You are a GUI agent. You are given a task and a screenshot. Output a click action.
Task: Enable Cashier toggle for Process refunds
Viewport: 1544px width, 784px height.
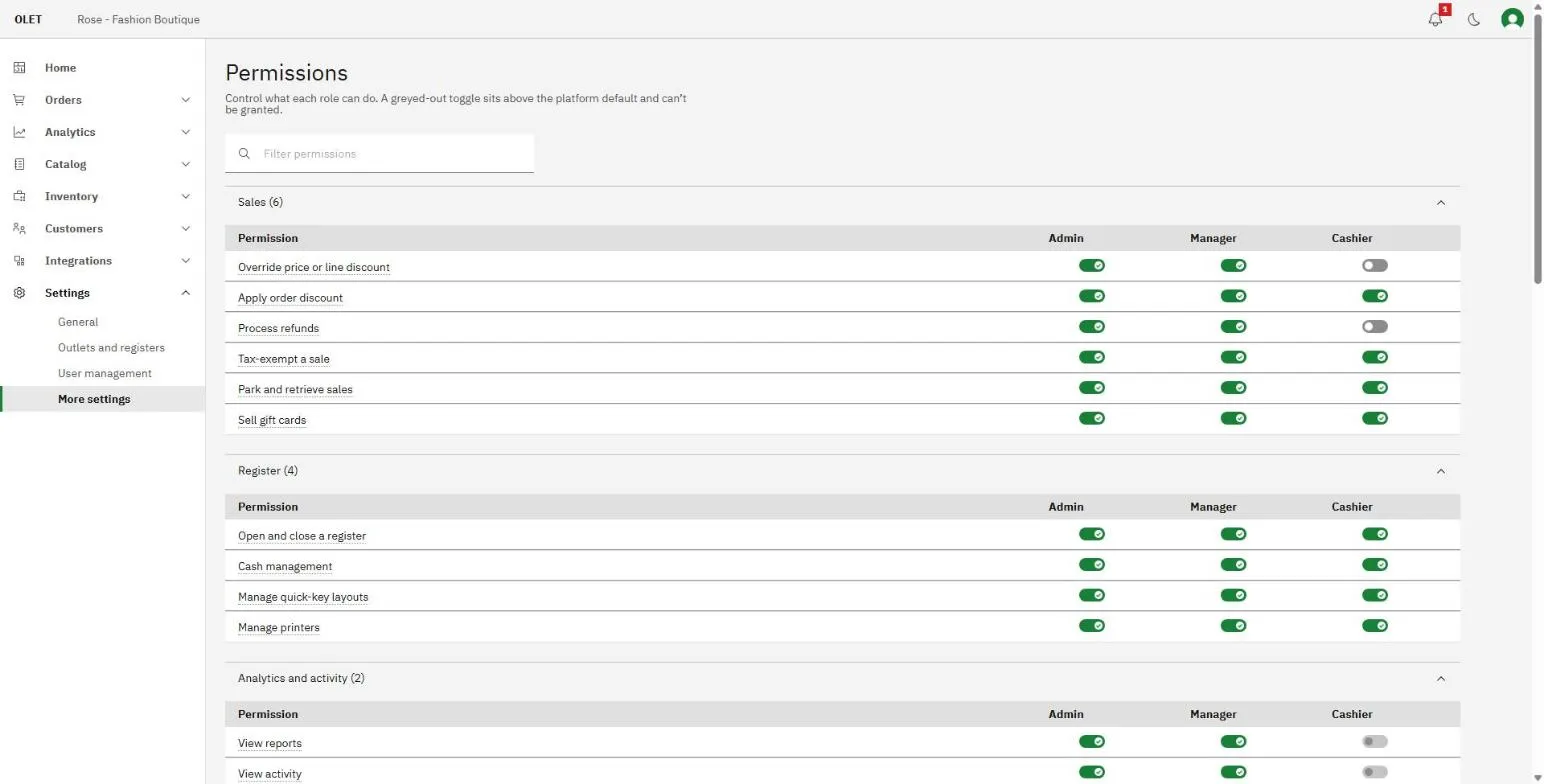pos(1375,327)
